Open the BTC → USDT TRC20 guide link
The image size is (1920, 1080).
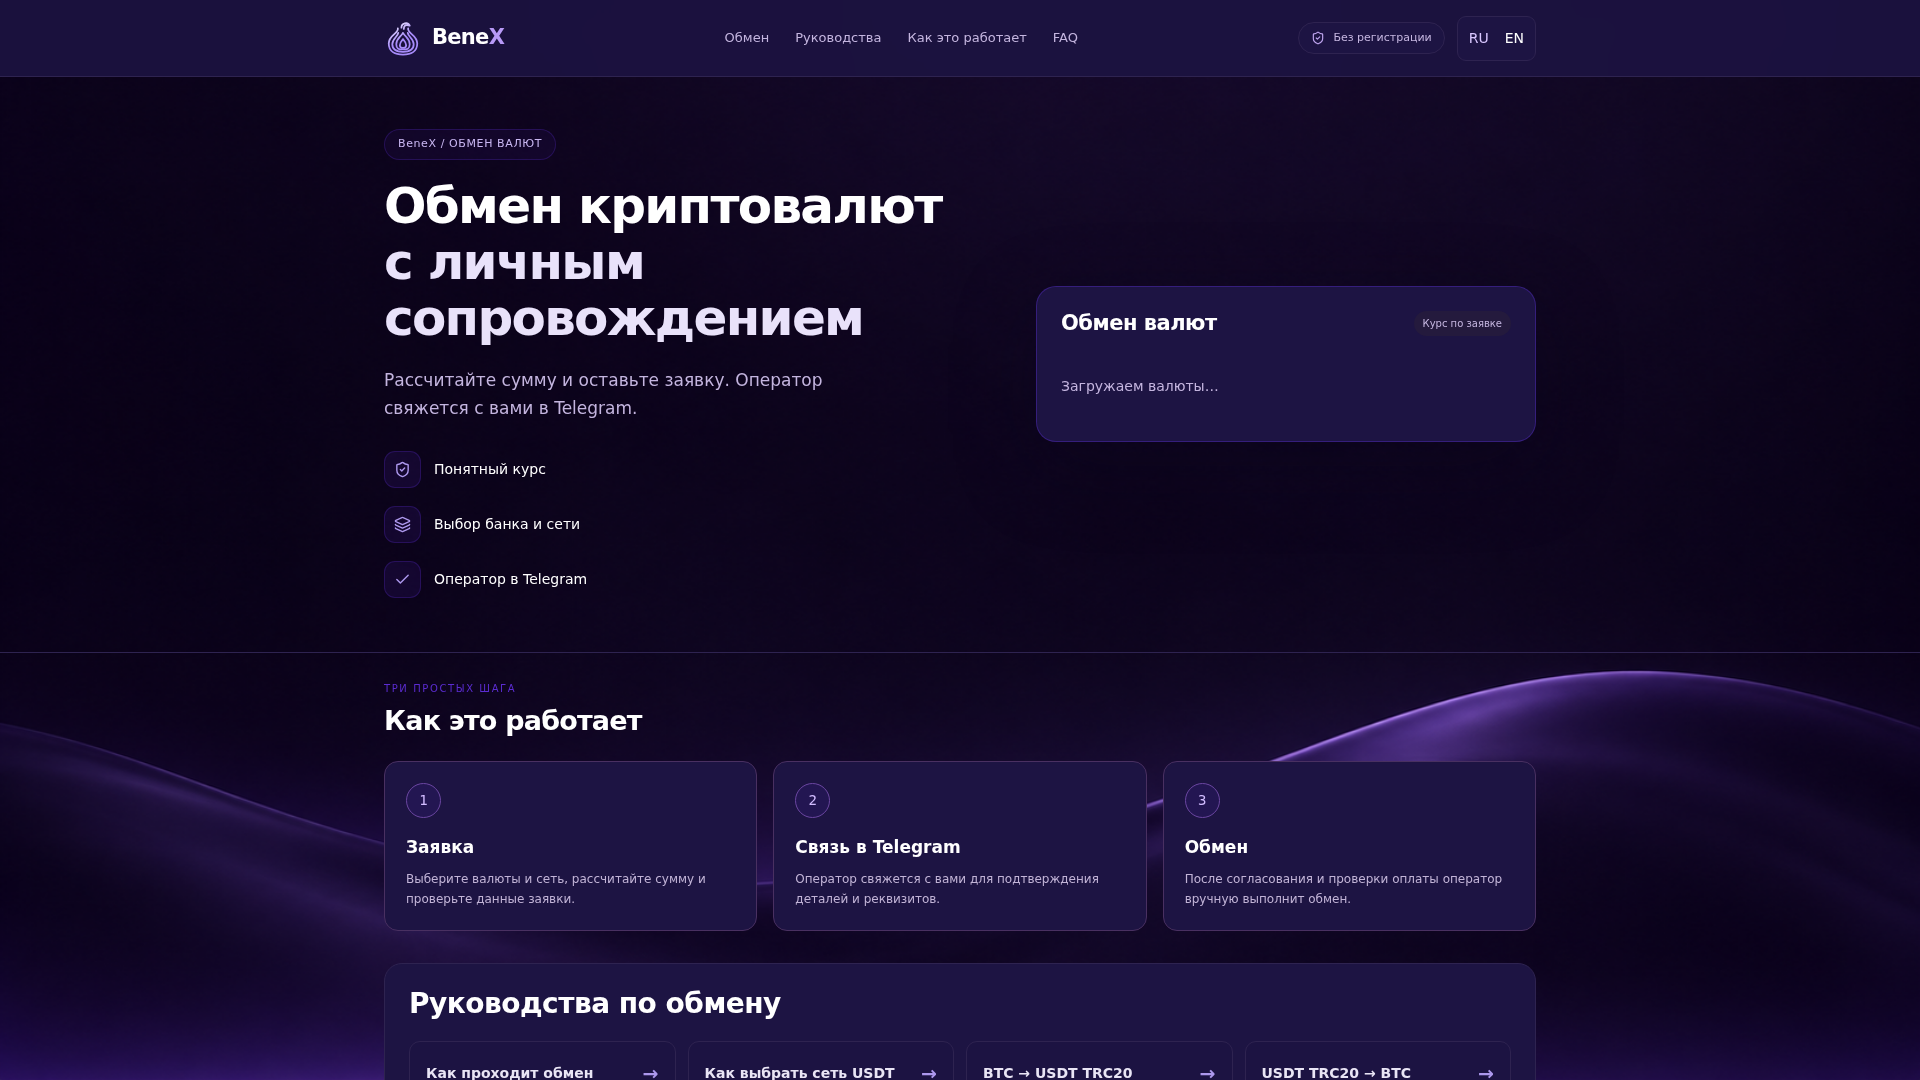pyautogui.click(x=1099, y=1061)
